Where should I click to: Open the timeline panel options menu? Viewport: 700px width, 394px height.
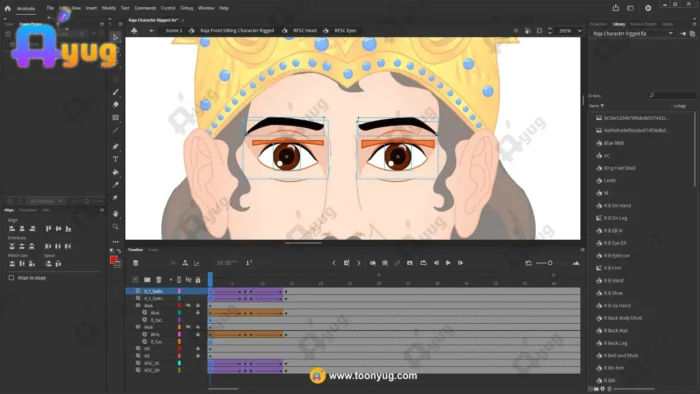pyautogui.click(x=582, y=250)
